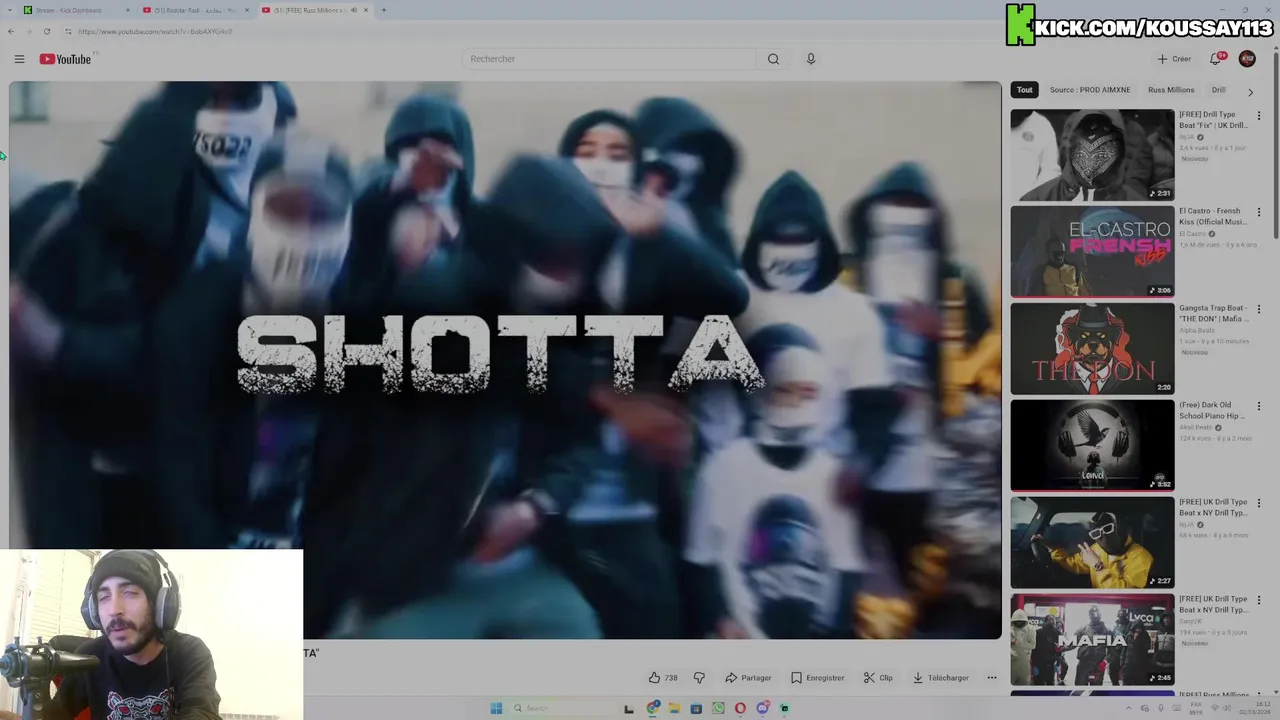Open the Windows Start button
The height and width of the screenshot is (720, 1280).
[x=496, y=708]
